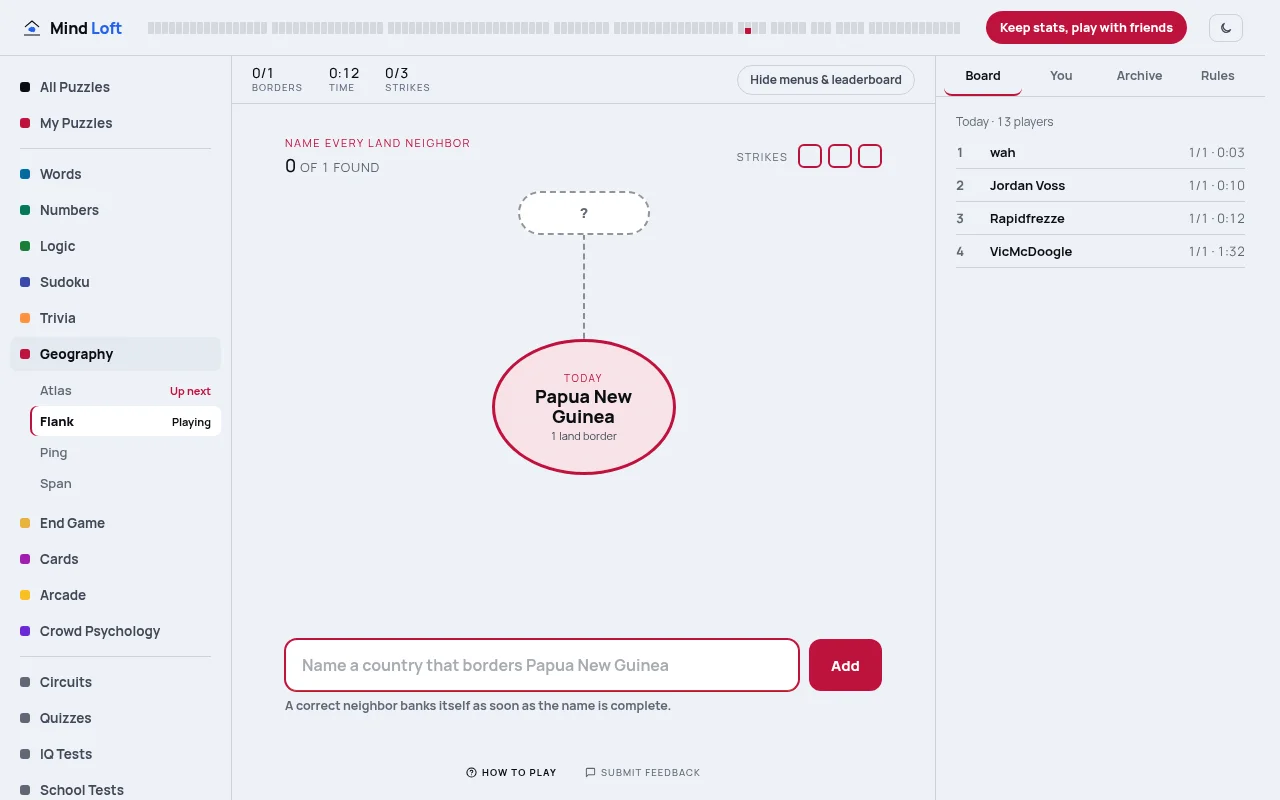Expand the Crowd Psychology category

pos(115,631)
